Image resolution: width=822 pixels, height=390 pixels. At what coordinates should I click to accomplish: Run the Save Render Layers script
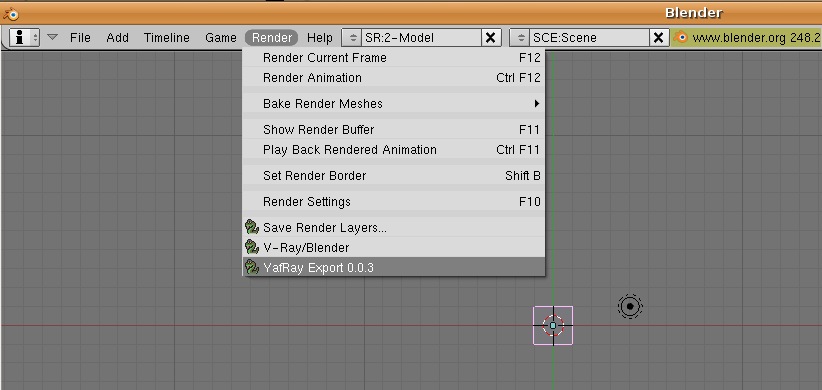[394, 228]
